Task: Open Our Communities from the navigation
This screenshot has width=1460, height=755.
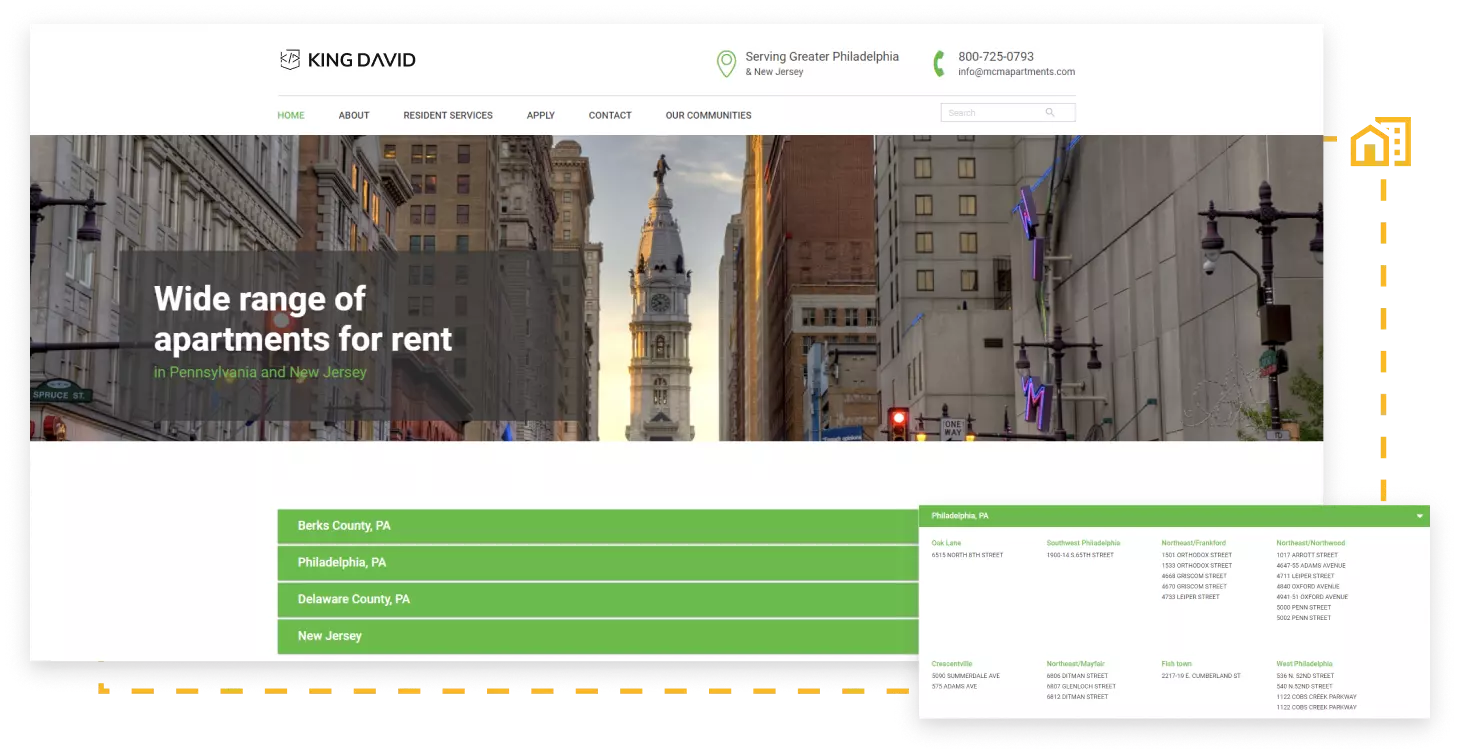Action: tap(708, 115)
